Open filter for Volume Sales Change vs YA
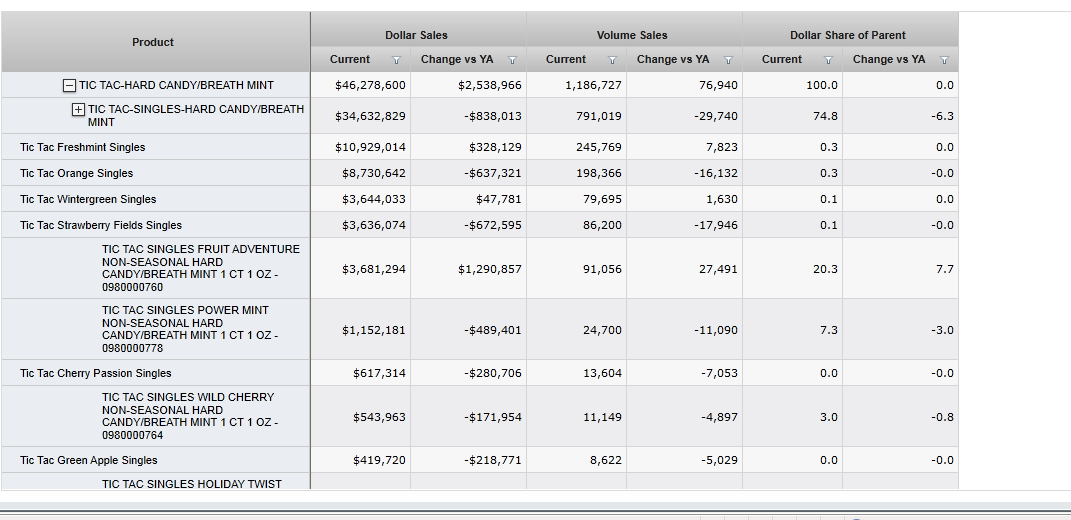 tap(728, 60)
